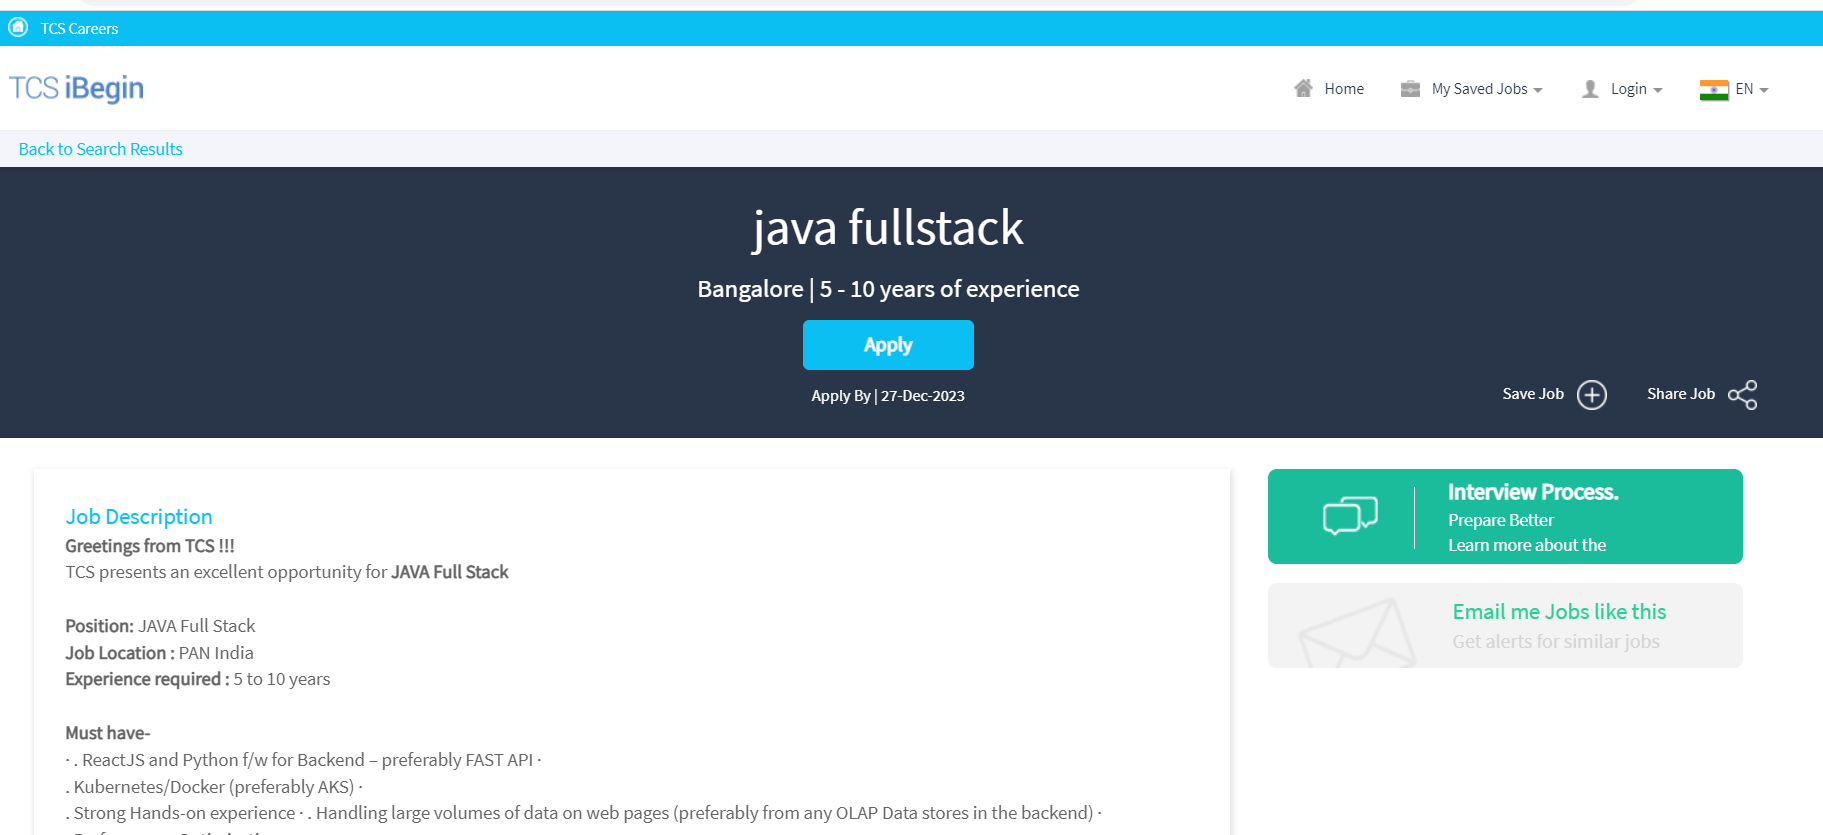Click the Email me Jobs like this link
Image resolution: width=1823 pixels, height=835 pixels.
[x=1558, y=612]
